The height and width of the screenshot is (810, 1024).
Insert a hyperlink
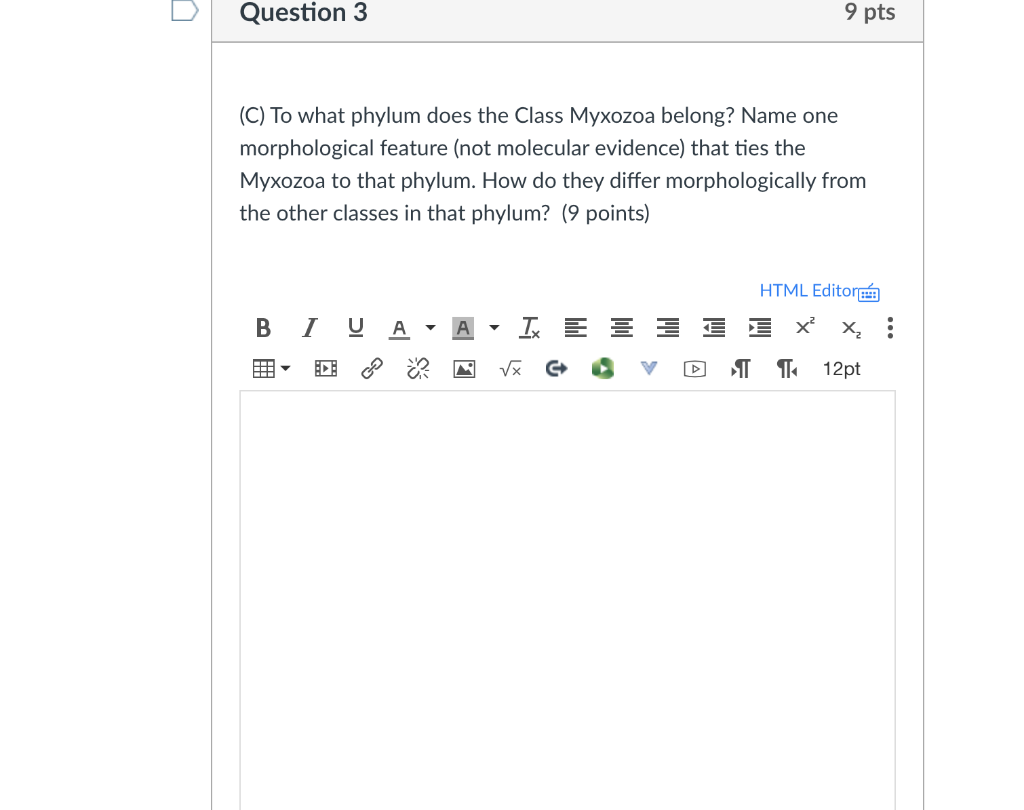pos(370,368)
